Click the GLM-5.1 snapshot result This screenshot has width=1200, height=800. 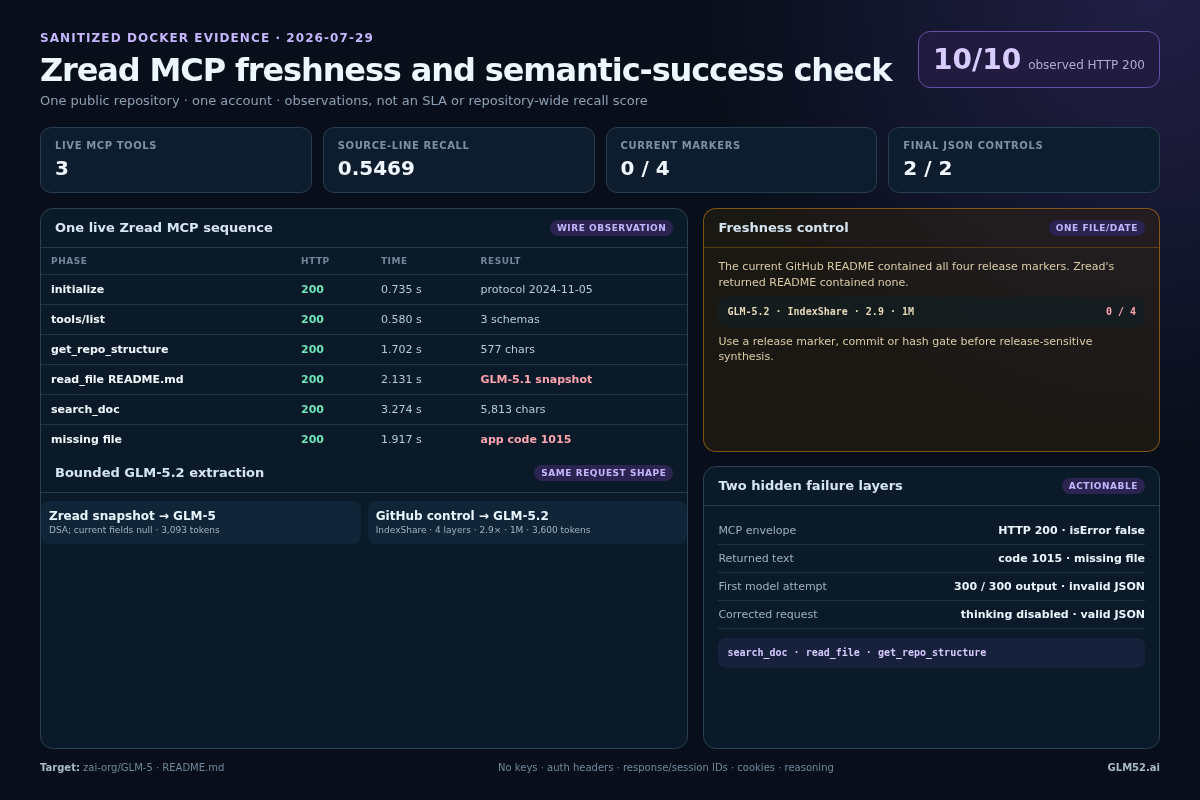pos(536,380)
